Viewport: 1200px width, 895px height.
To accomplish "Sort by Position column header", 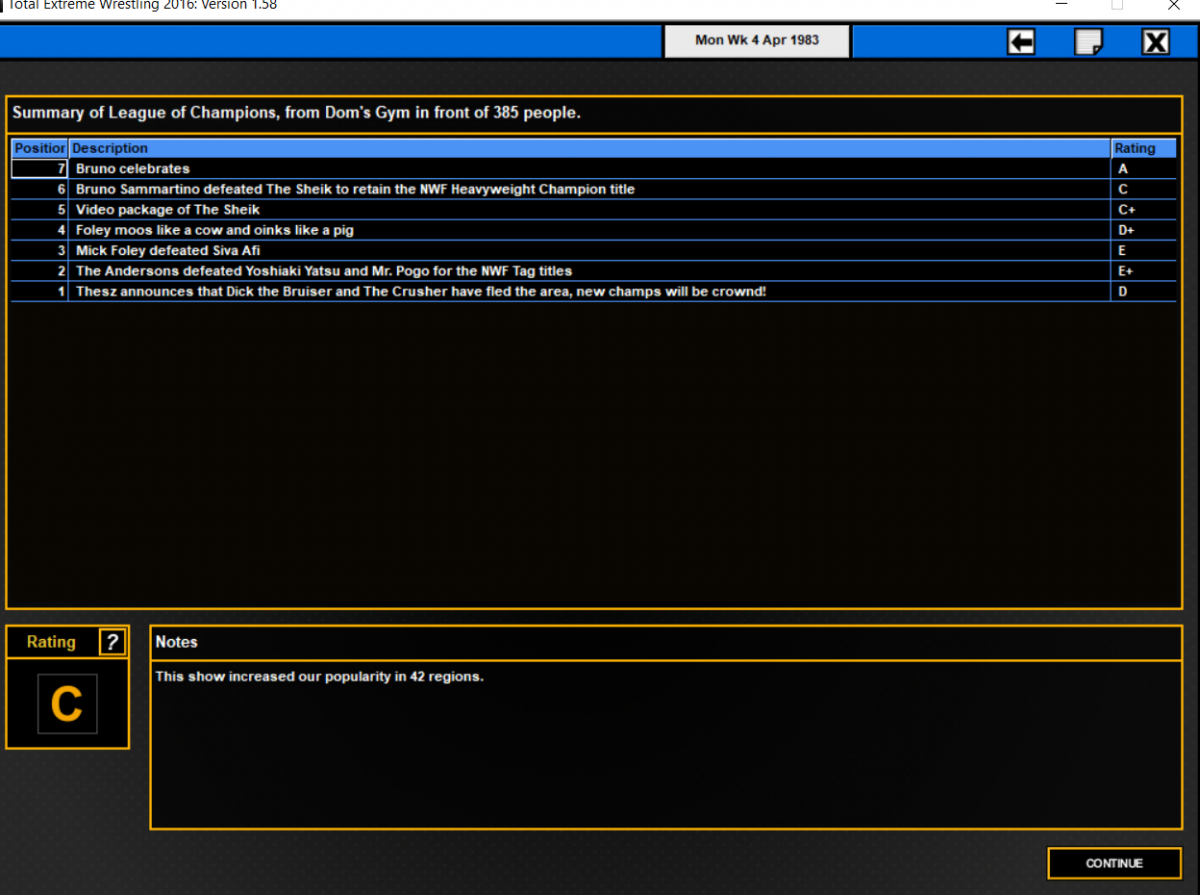I will [39, 148].
